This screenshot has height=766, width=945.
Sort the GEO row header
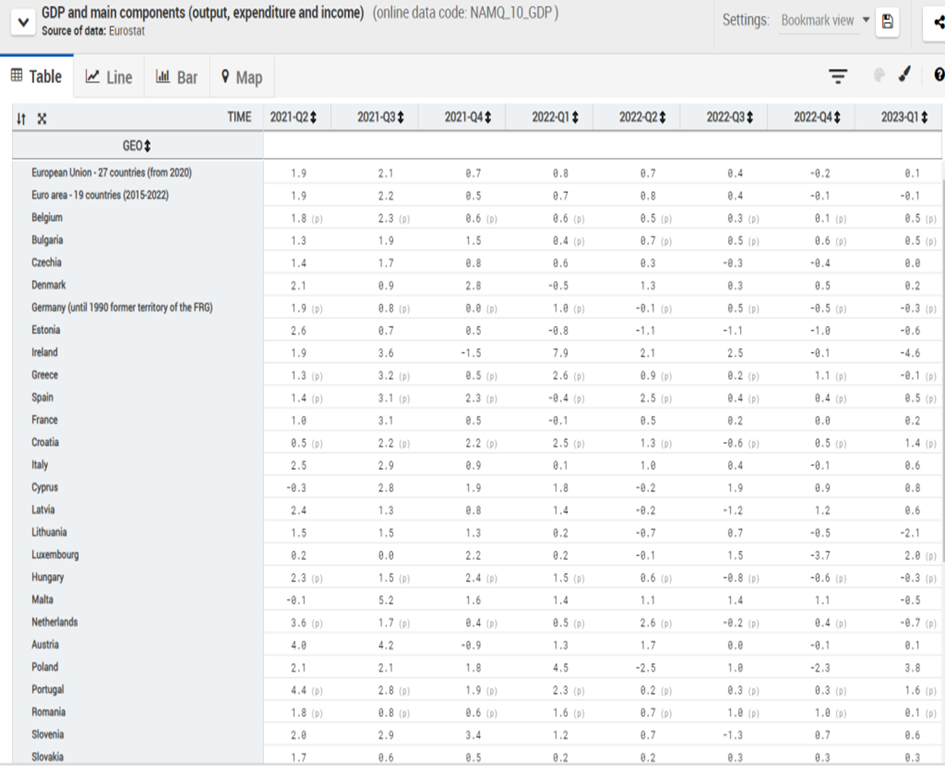point(148,146)
